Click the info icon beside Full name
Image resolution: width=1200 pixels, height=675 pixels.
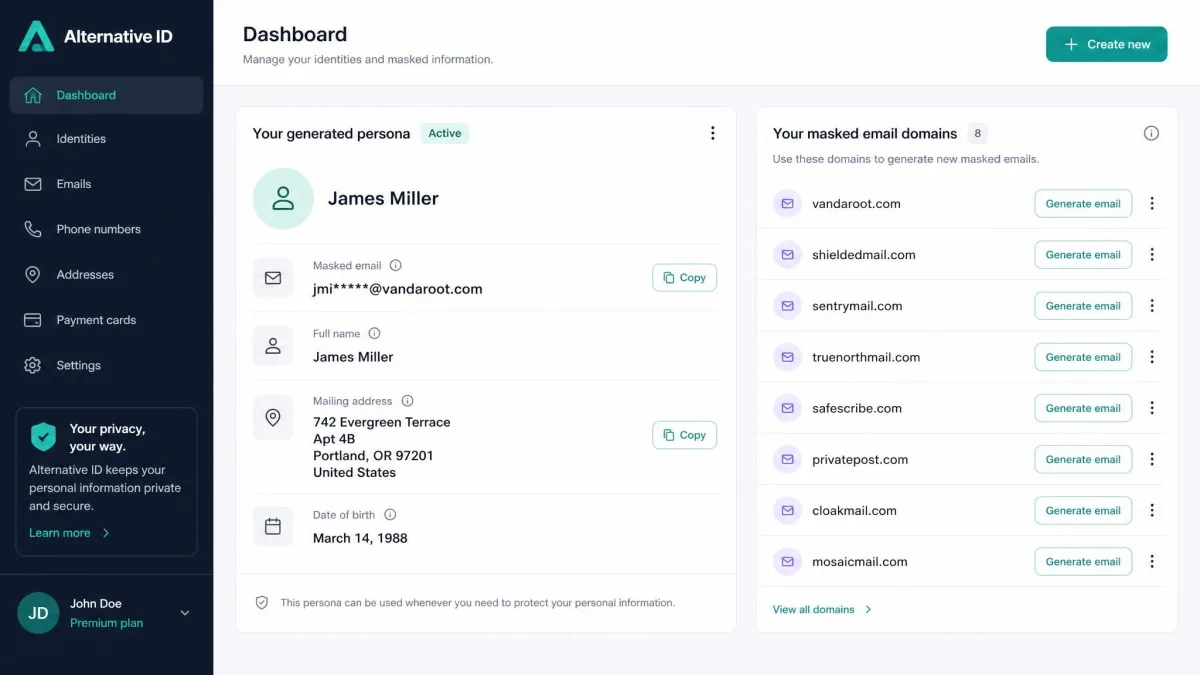pos(374,333)
